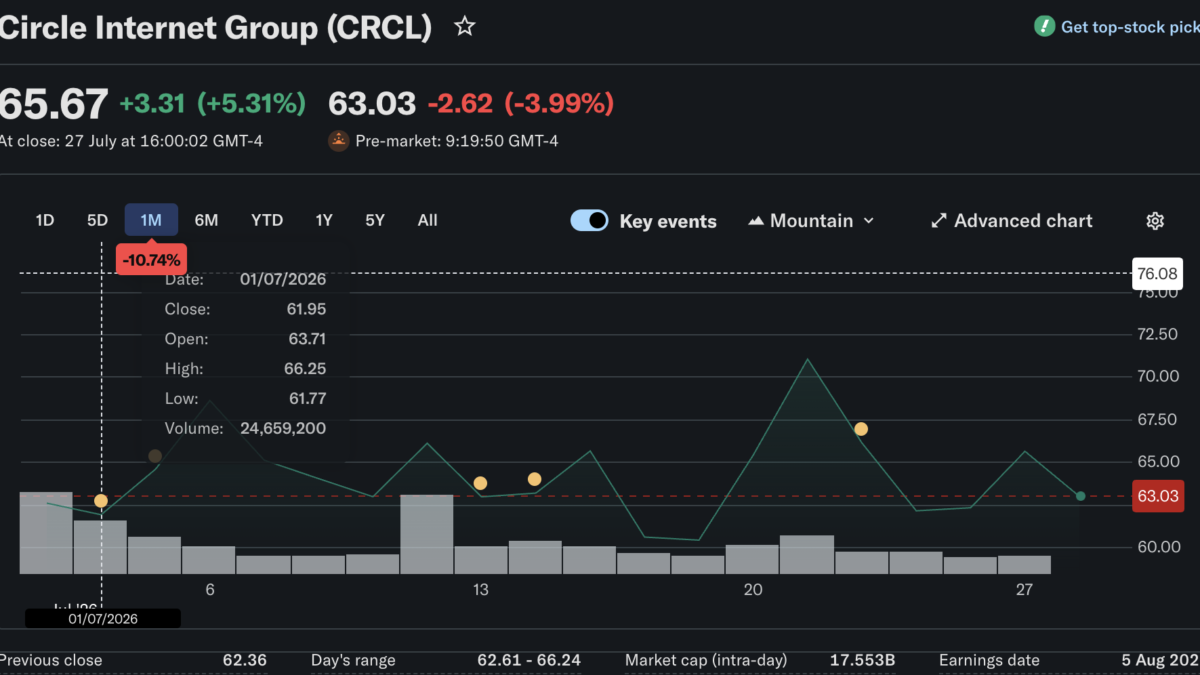
Task: Click the green current-price dot at chart end
Action: [x=1080, y=496]
